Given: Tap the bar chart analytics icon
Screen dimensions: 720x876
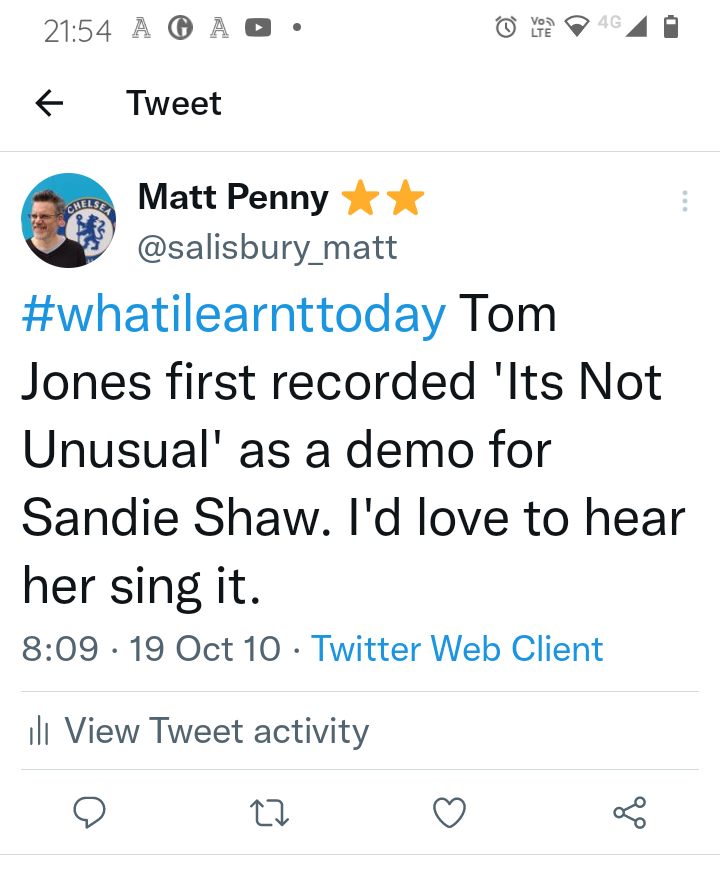Looking at the screenshot, I should coord(39,732).
